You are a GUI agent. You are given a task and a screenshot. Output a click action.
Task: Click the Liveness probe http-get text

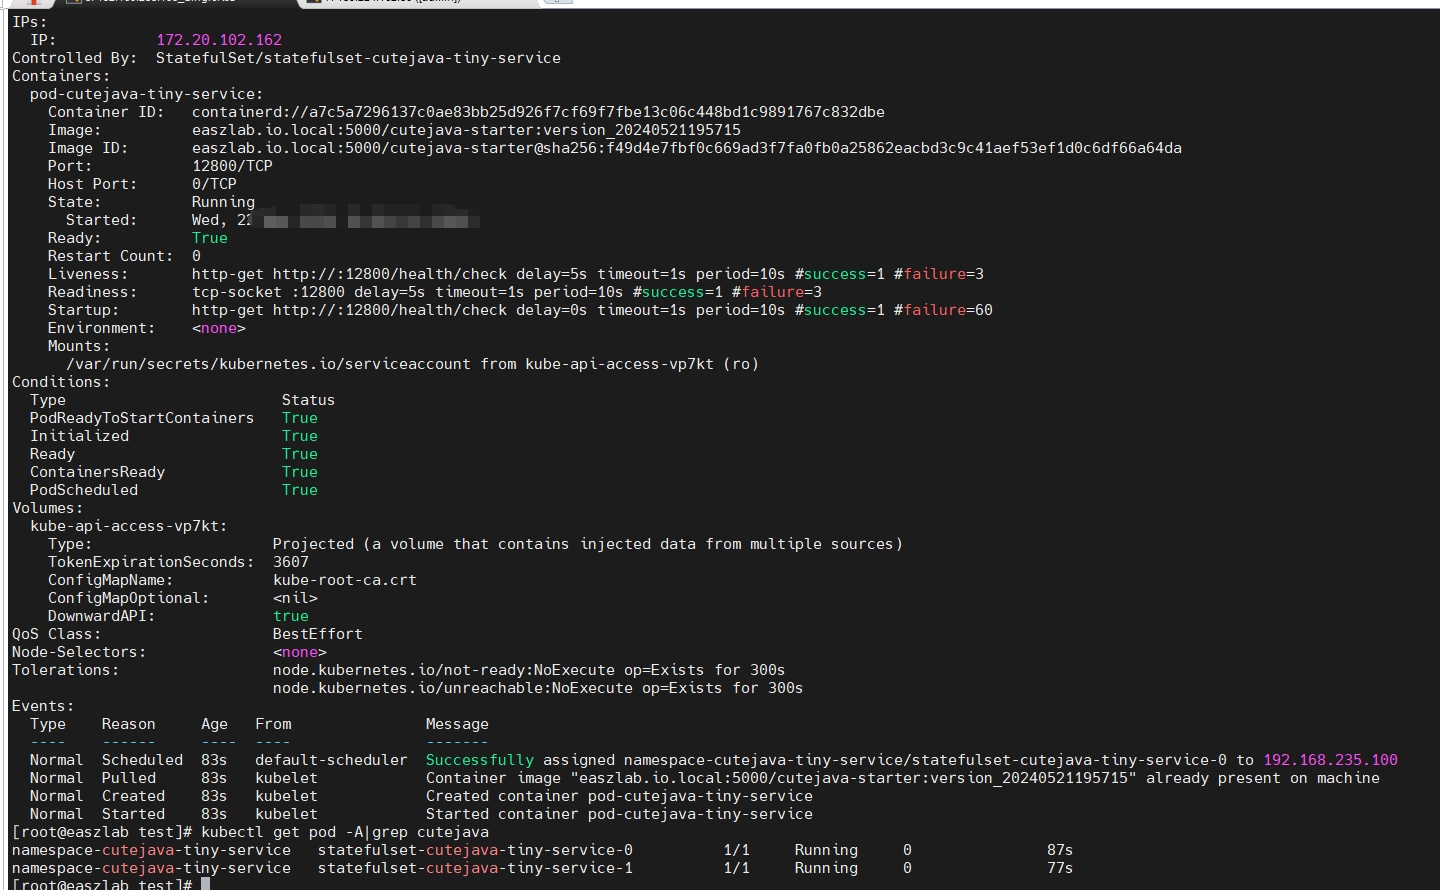click(587, 274)
